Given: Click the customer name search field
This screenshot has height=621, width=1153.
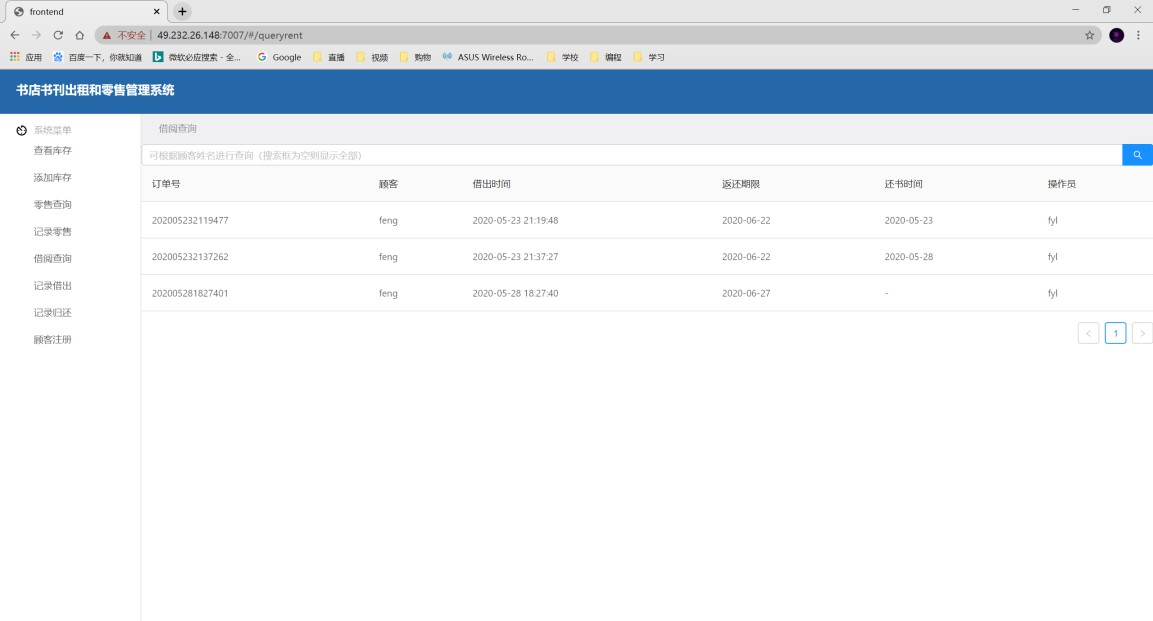Looking at the screenshot, I should pos(632,155).
